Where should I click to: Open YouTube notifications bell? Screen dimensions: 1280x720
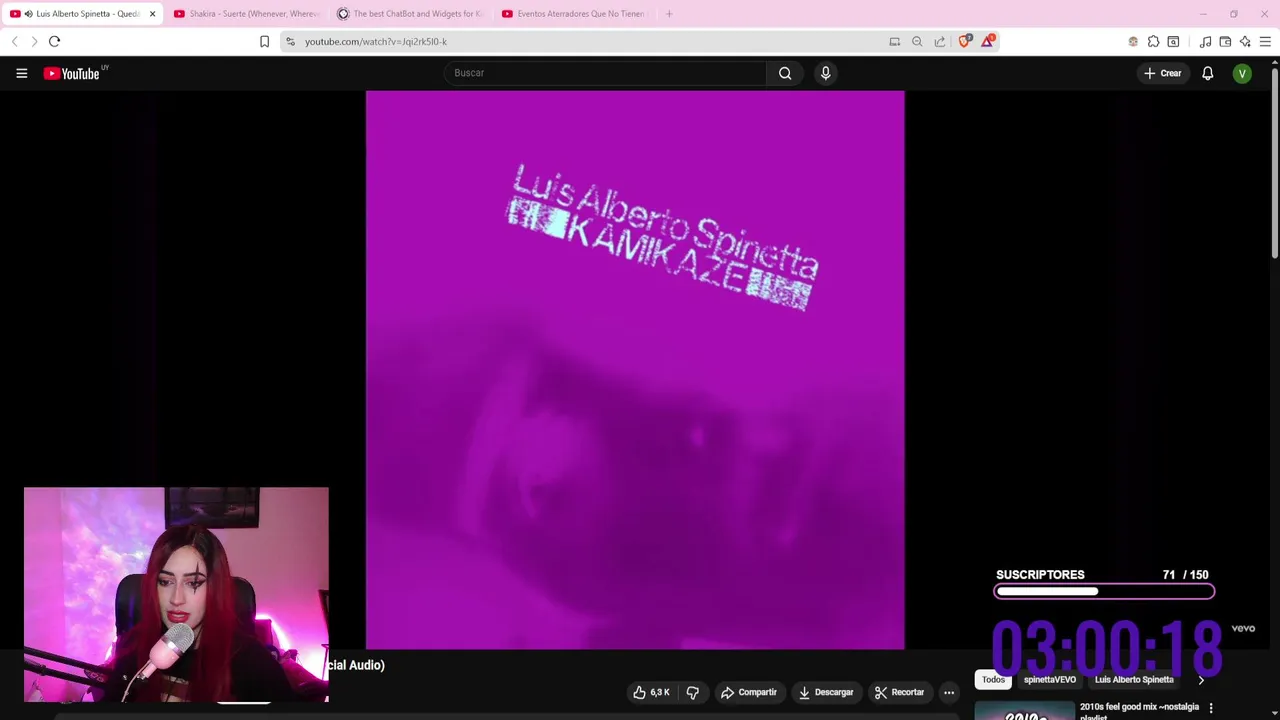coord(1207,73)
